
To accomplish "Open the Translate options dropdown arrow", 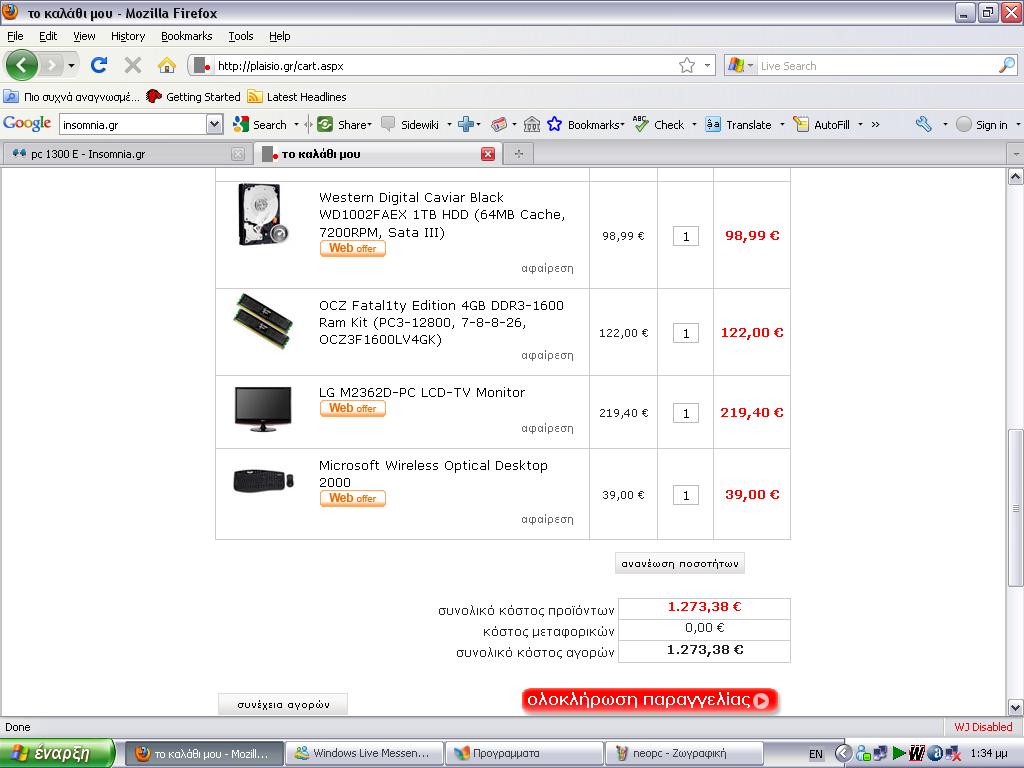I will 782,125.
